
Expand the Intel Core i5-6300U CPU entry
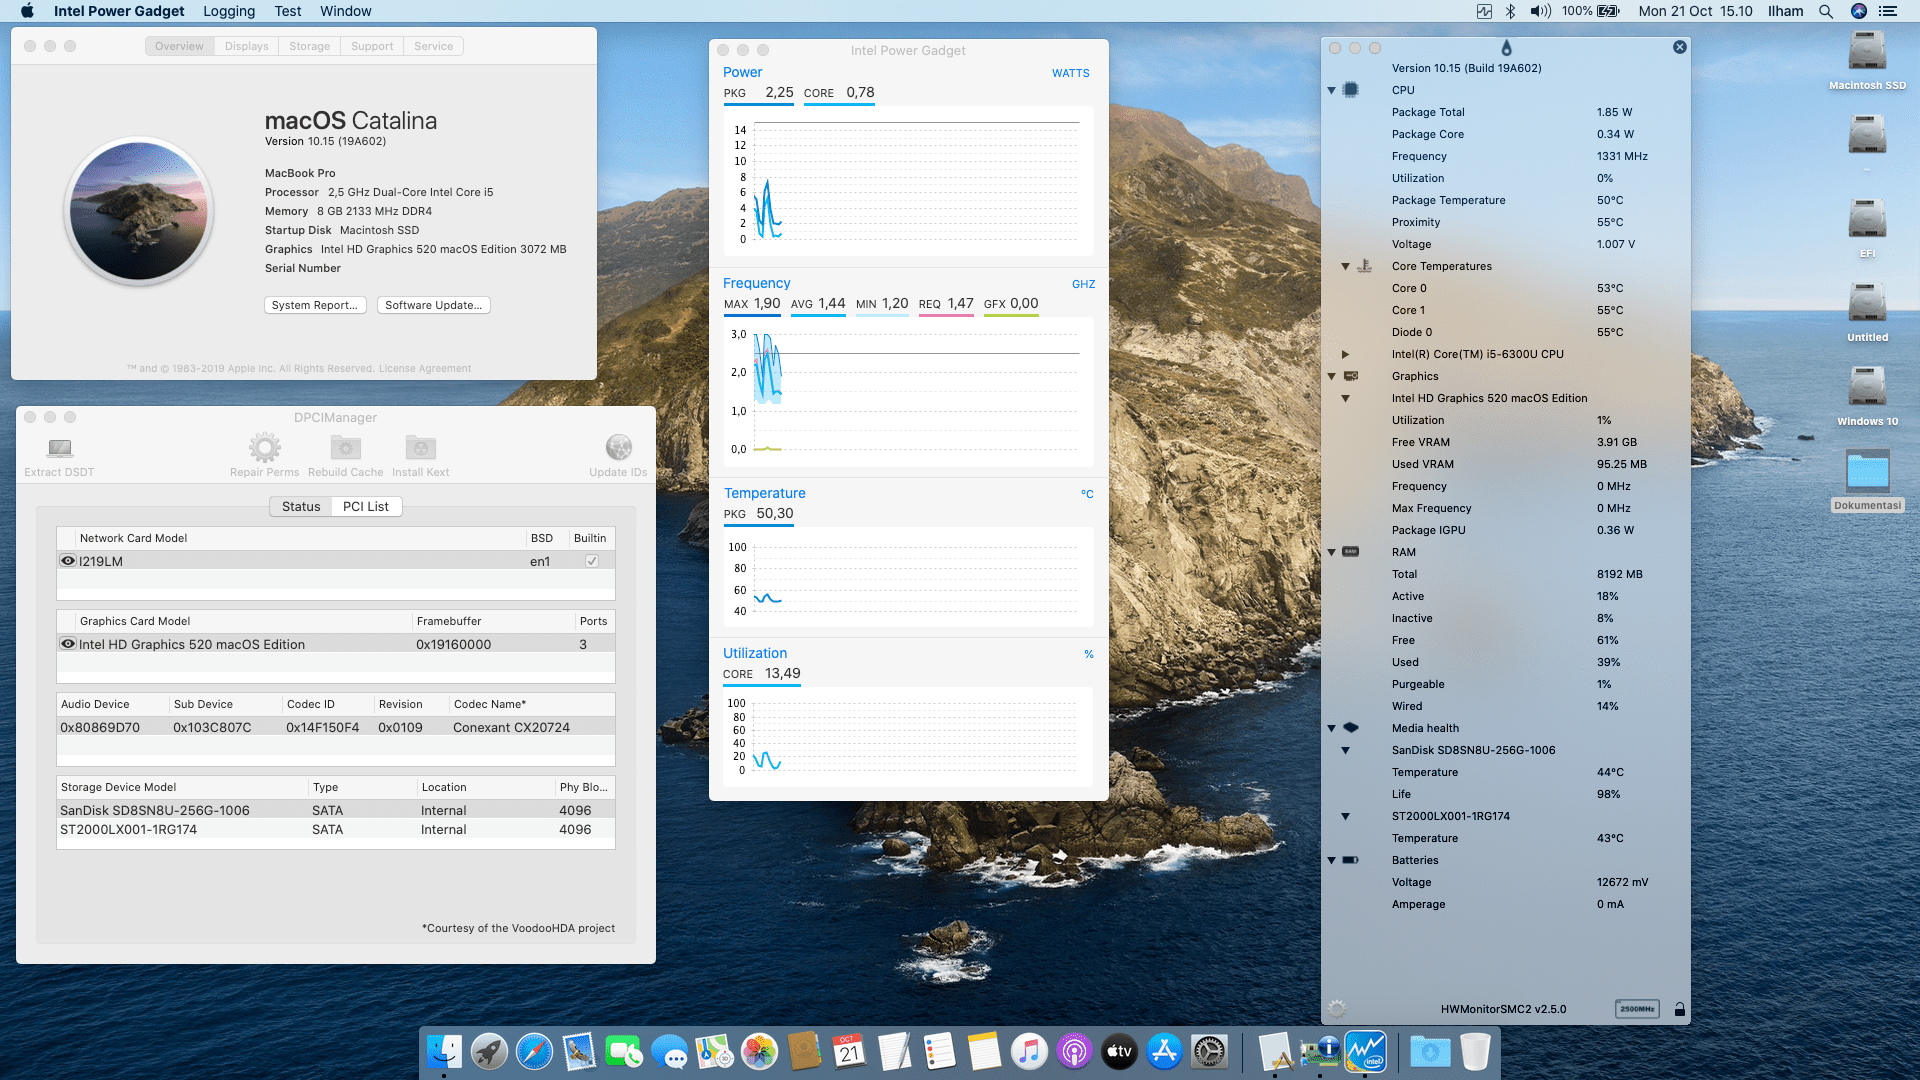click(1347, 354)
